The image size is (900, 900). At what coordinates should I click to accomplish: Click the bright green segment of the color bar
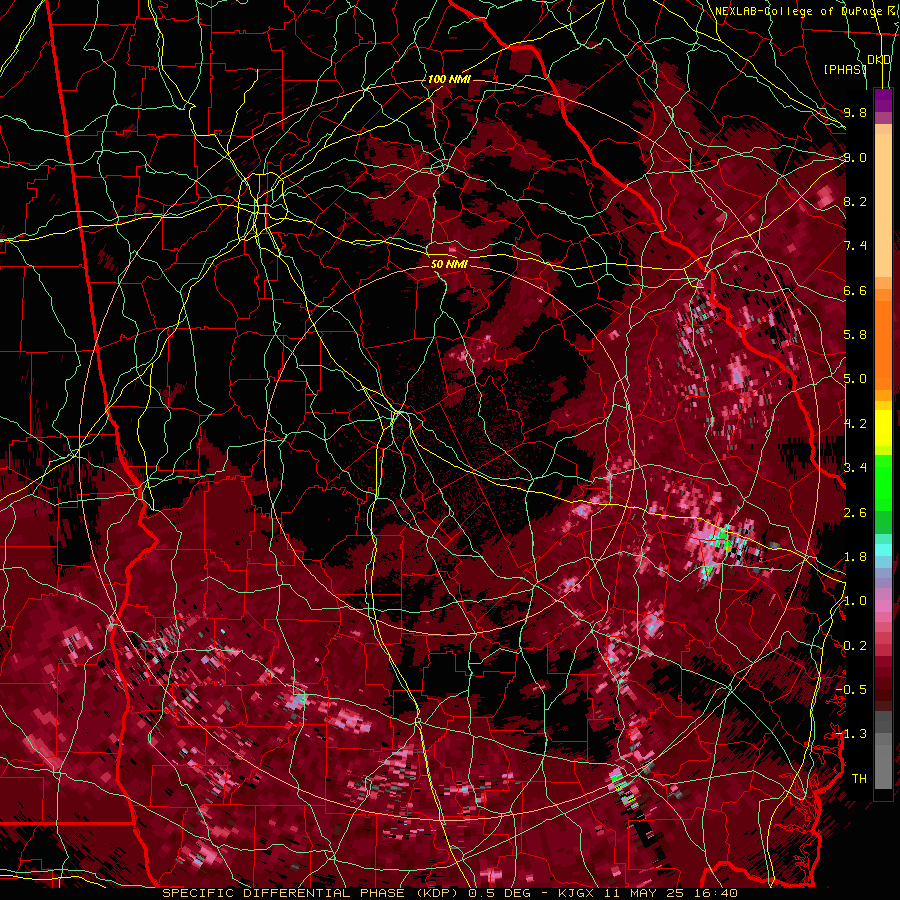coord(883,482)
